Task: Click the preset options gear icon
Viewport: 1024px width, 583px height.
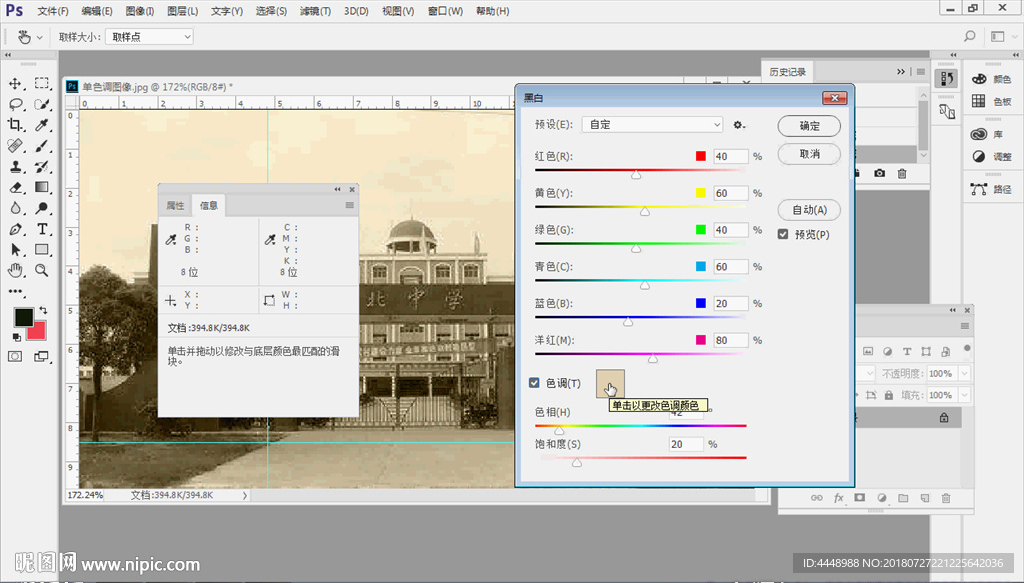Action: 739,125
